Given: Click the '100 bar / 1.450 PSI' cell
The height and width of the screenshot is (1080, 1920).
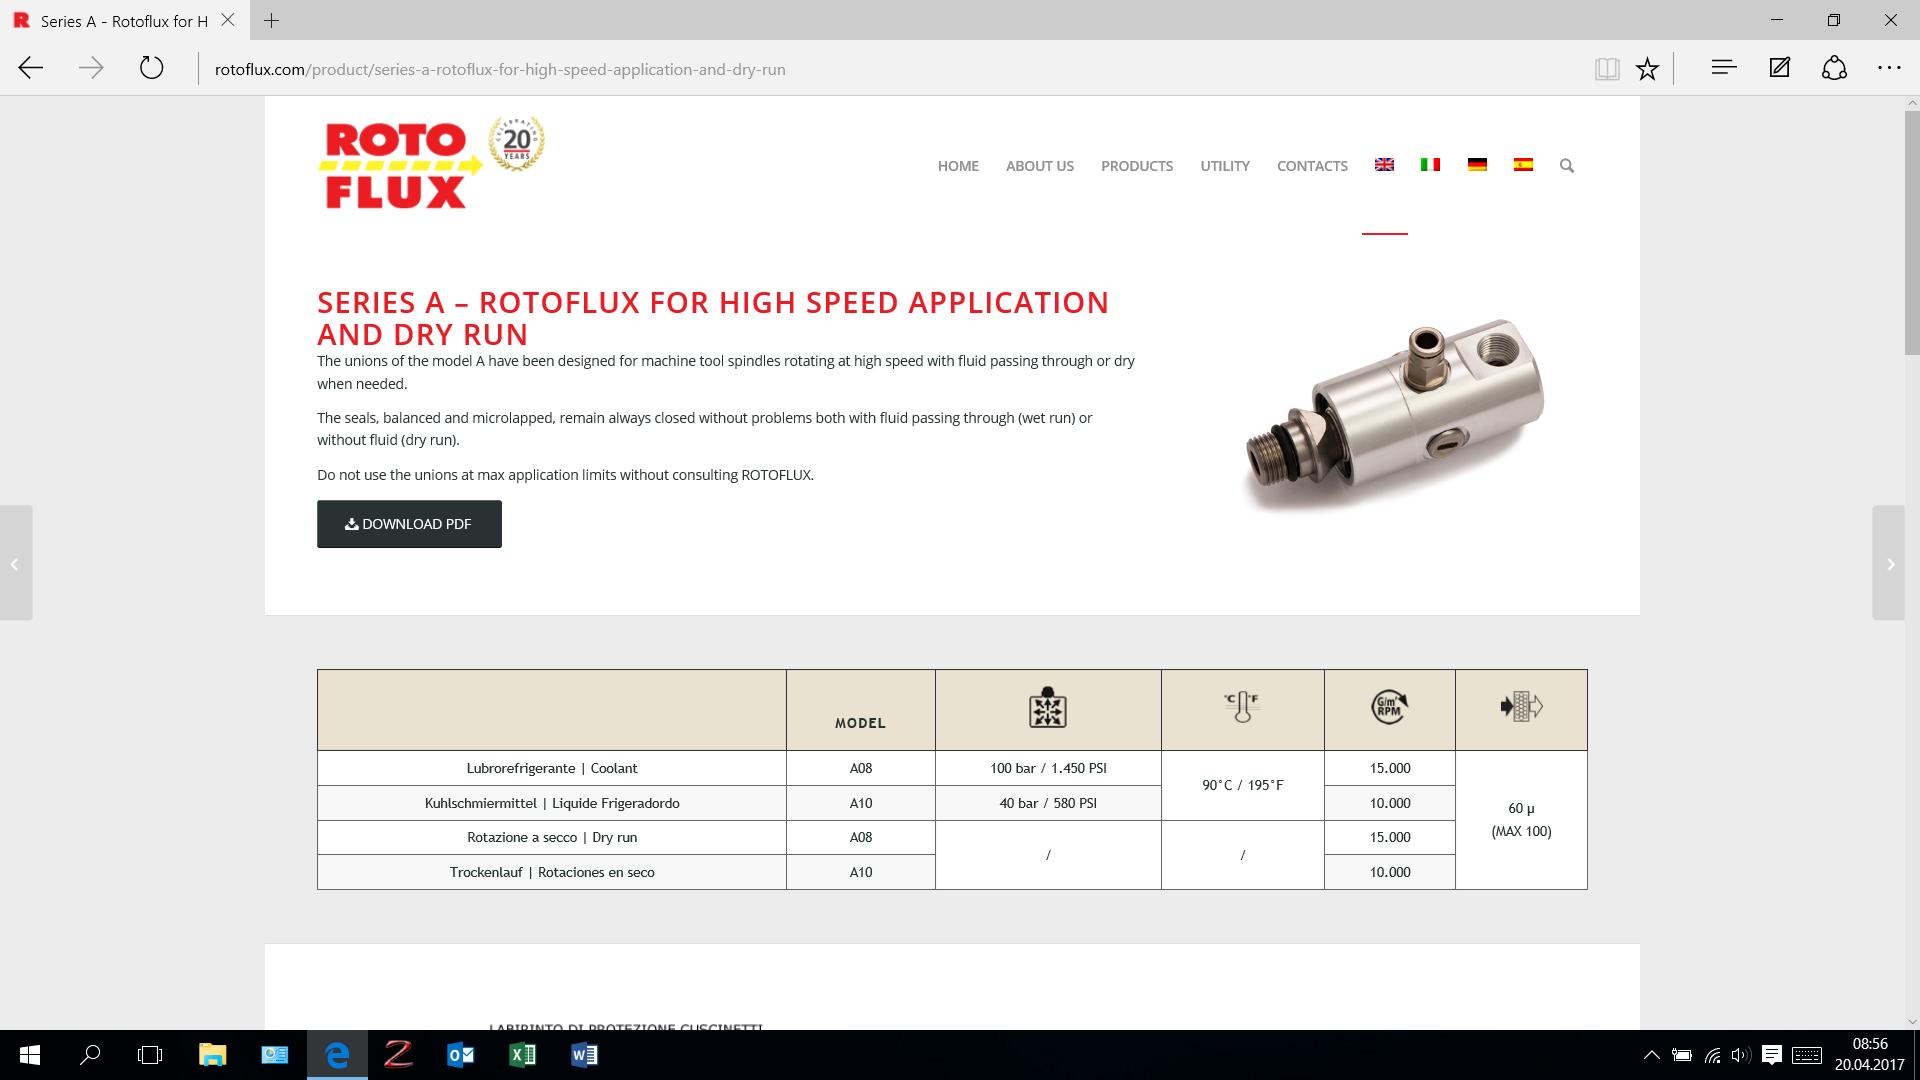Looking at the screenshot, I should tap(1048, 768).
